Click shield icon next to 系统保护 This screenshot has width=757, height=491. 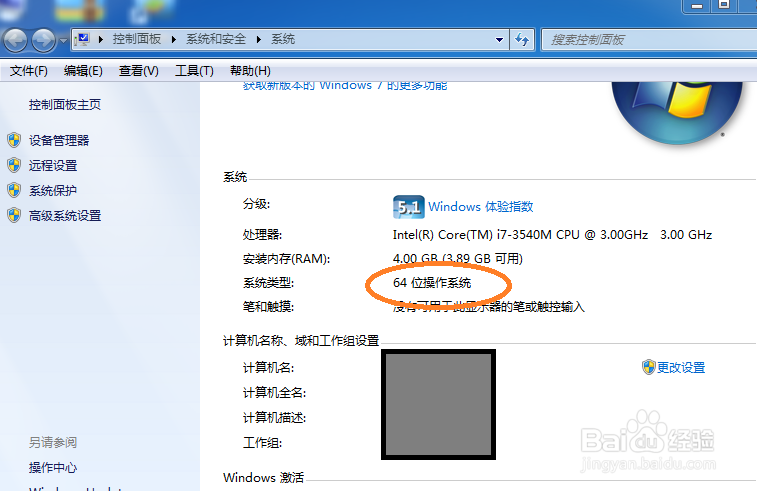click(x=14, y=190)
